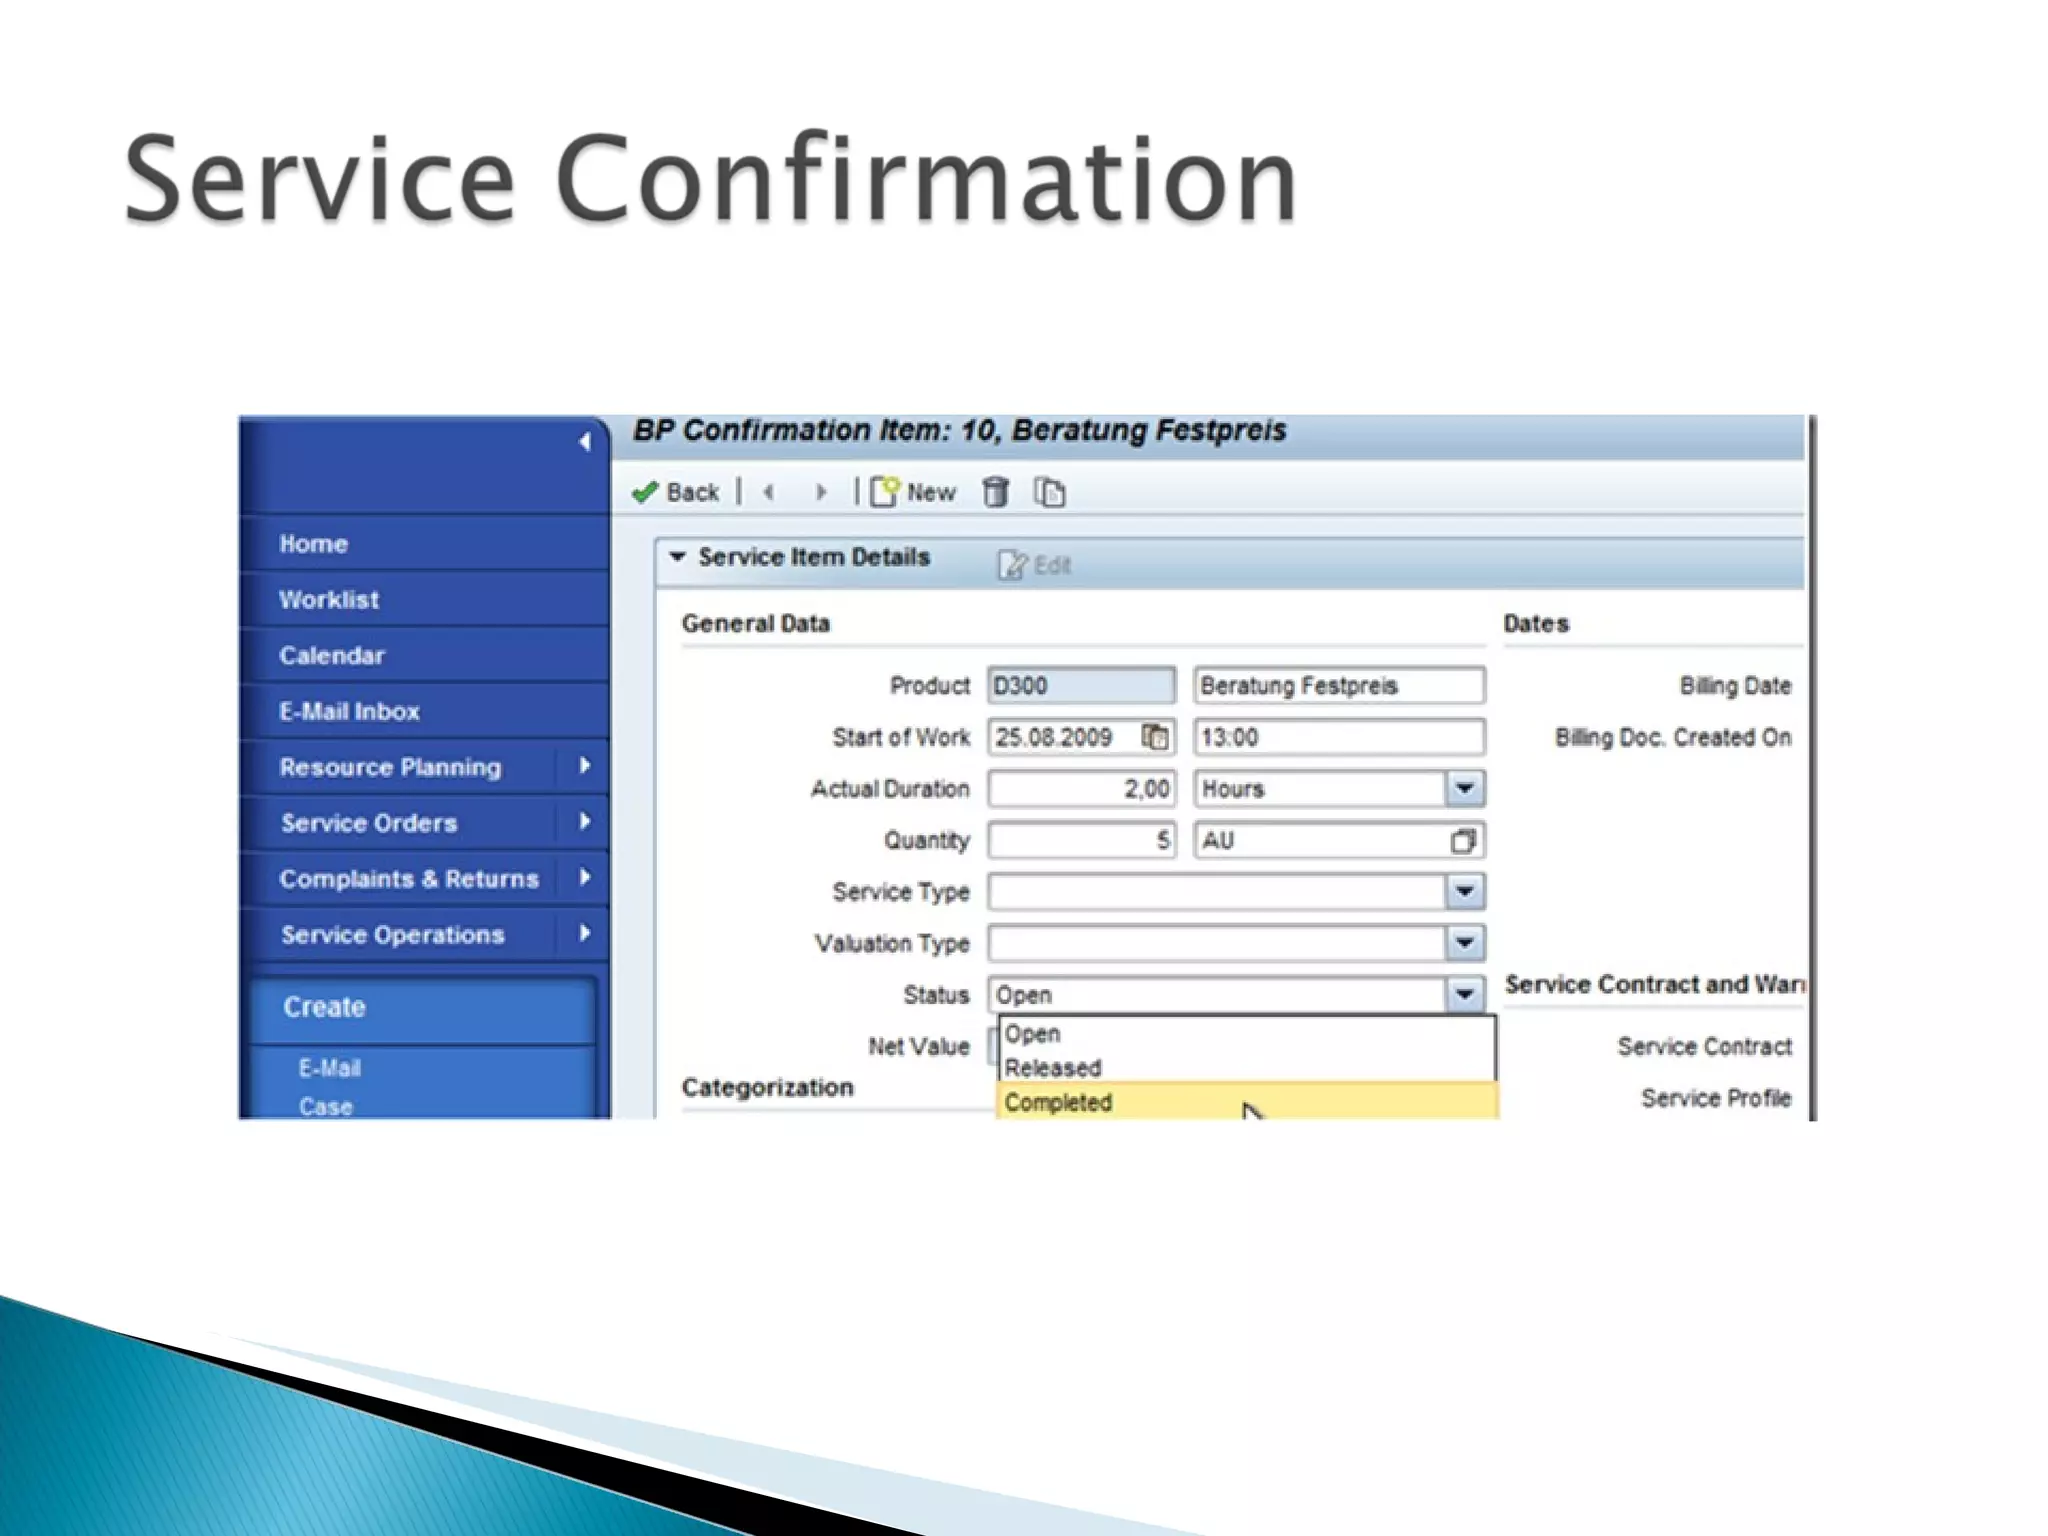Screen dimensions: 2048x1536
Task: Collapse the left navigation bar arrow
Action: coord(585,441)
